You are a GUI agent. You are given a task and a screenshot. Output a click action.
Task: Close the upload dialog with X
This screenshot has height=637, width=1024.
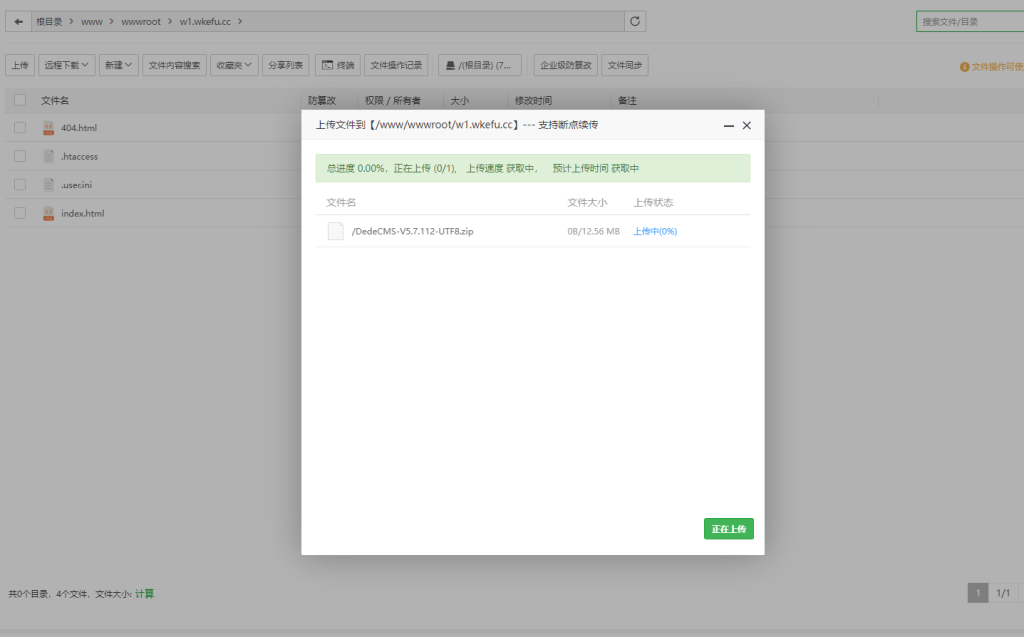pyautogui.click(x=747, y=126)
